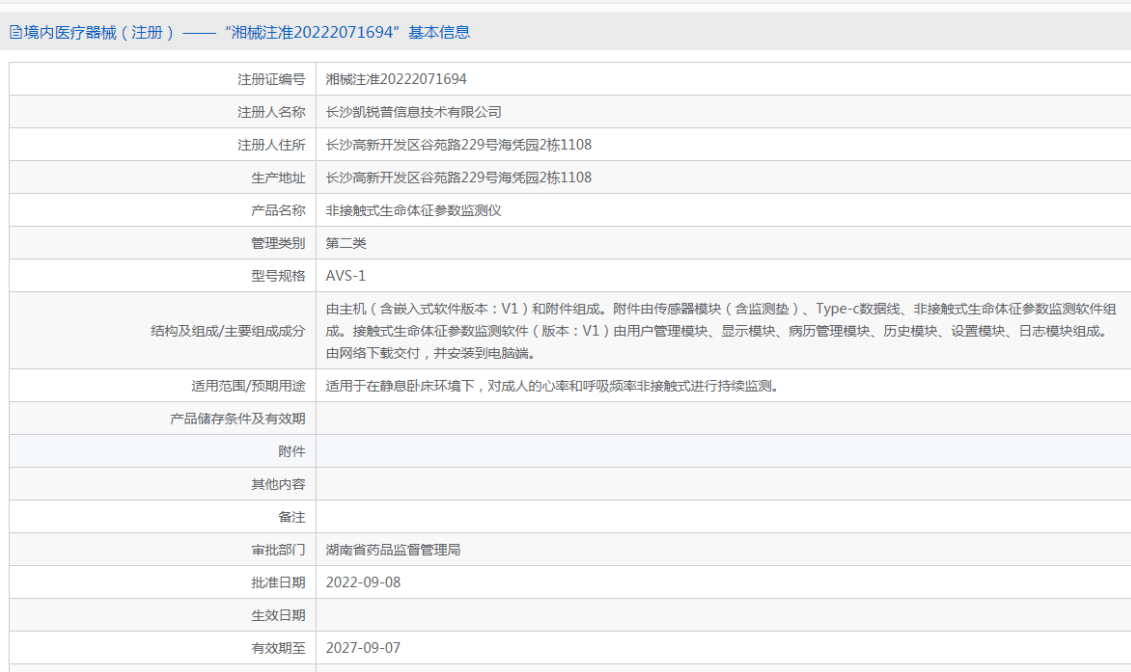Click the 审批部门 label
The image size is (1131, 672).
tap(278, 550)
